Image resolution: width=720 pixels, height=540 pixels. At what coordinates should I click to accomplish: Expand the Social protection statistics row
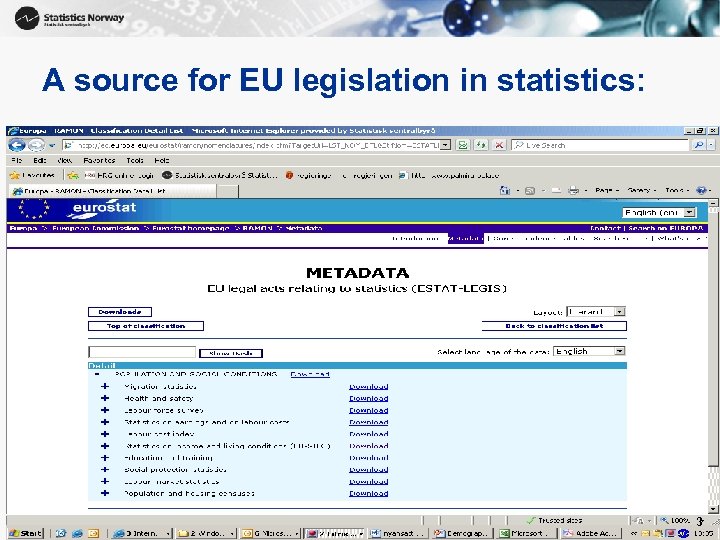coord(105,469)
